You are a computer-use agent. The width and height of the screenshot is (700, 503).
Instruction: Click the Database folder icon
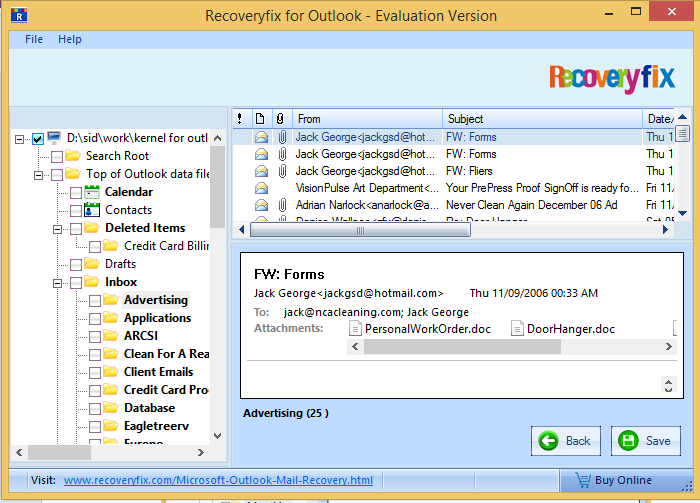[x=111, y=407]
